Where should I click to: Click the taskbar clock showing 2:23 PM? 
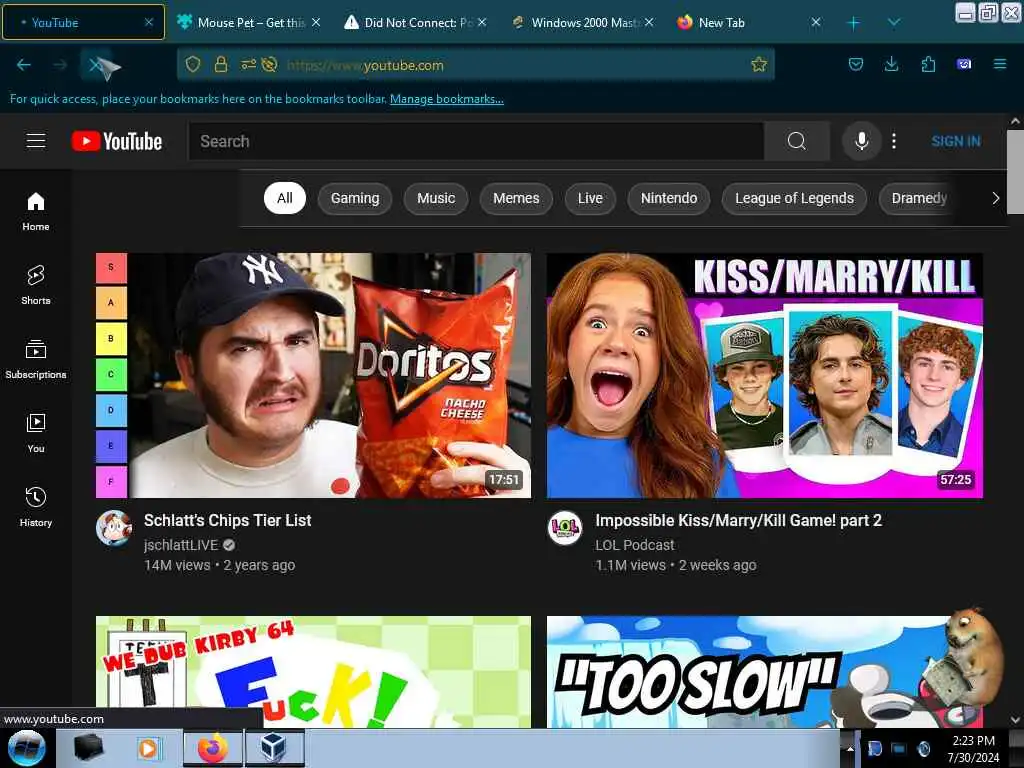tap(973, 748)
